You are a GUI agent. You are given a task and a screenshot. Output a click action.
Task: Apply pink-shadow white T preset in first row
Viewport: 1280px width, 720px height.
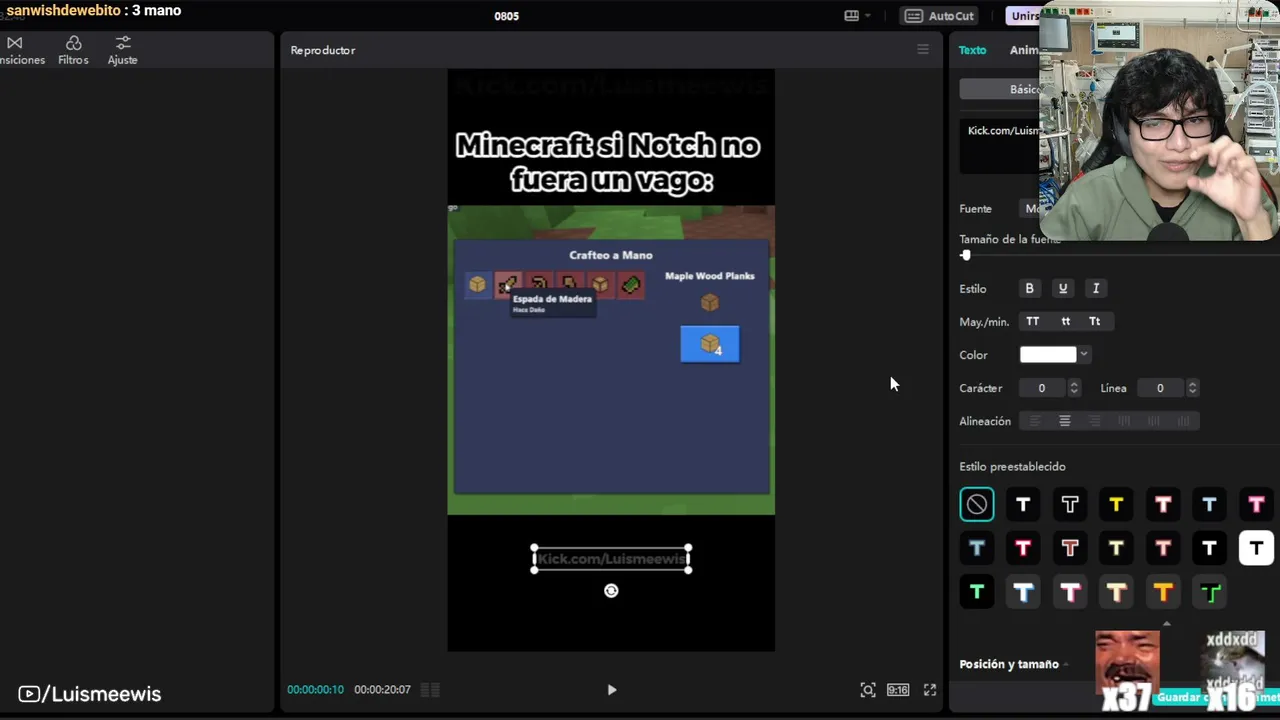tap(1163, 505)
